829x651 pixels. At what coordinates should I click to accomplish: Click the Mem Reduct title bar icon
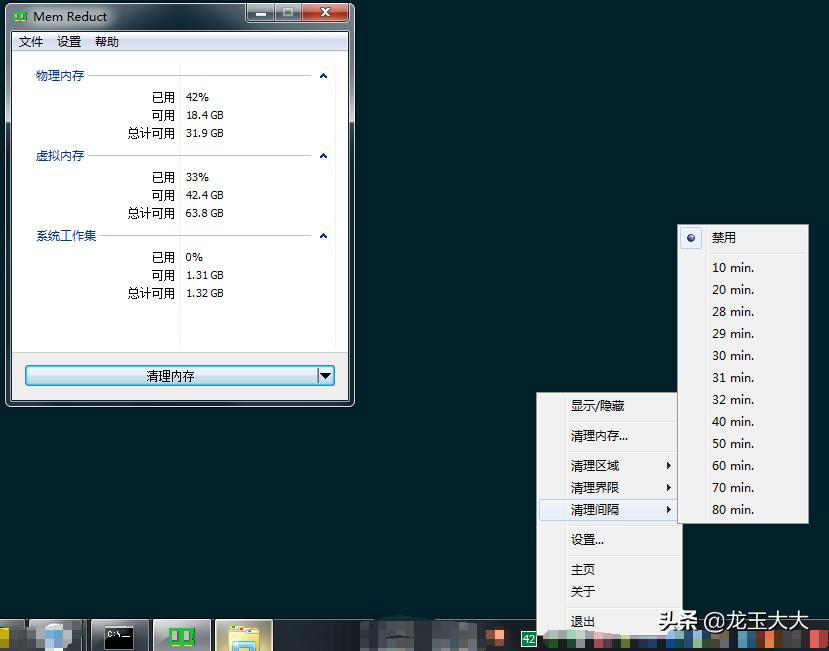coord(19,16)
